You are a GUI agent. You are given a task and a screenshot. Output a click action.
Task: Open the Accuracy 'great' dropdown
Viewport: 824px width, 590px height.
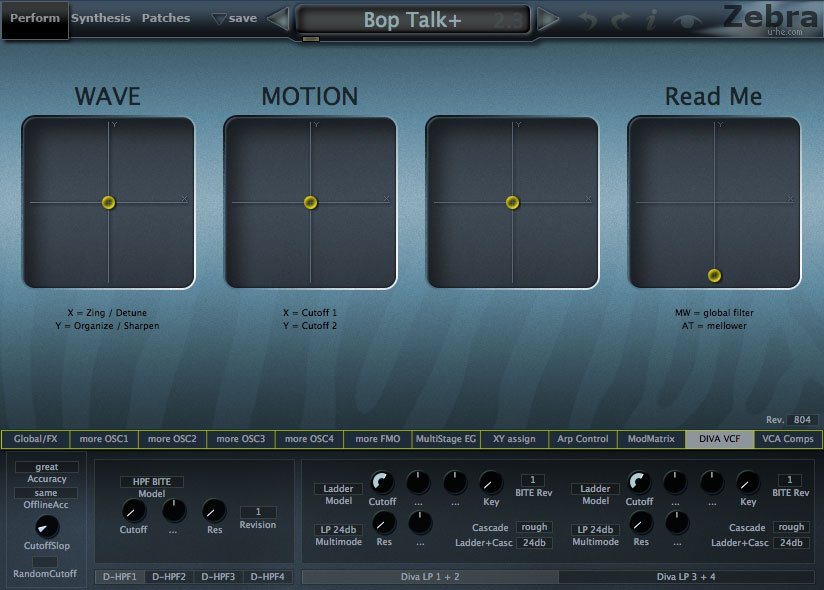pyautogui.click(x=47, y=467)
